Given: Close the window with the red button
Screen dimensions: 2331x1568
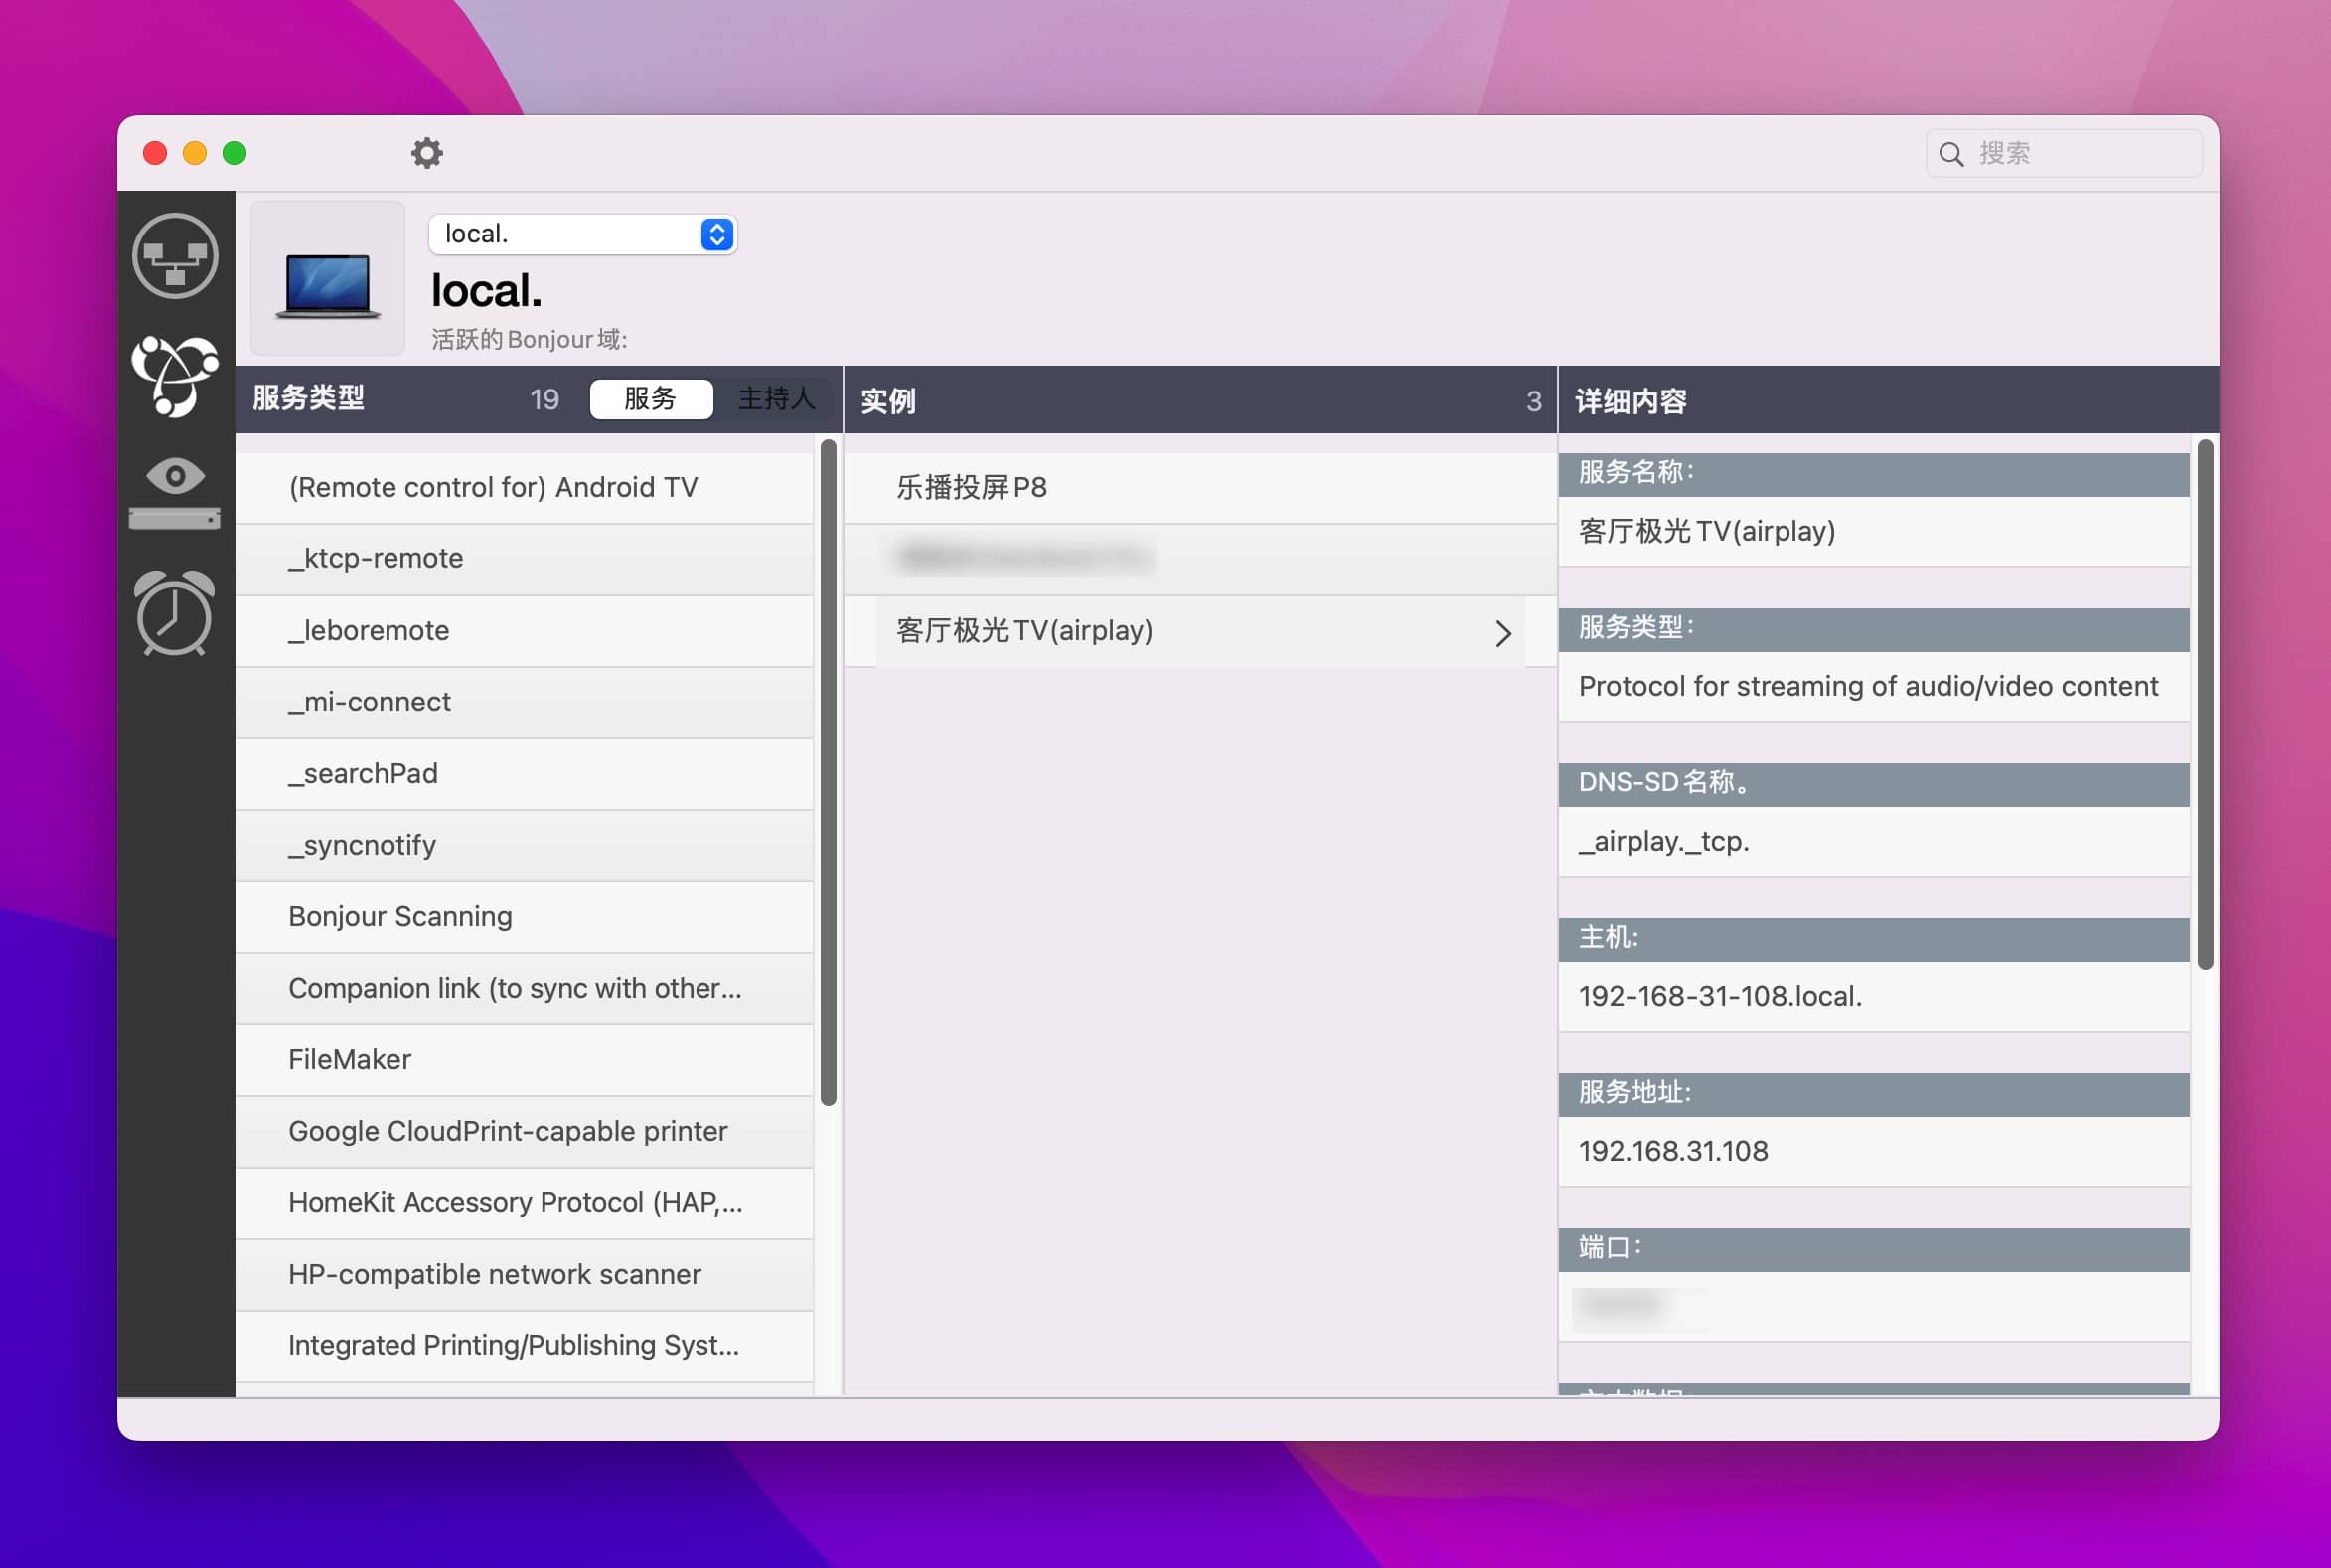Looking at the screenshot, I should 155,153.
